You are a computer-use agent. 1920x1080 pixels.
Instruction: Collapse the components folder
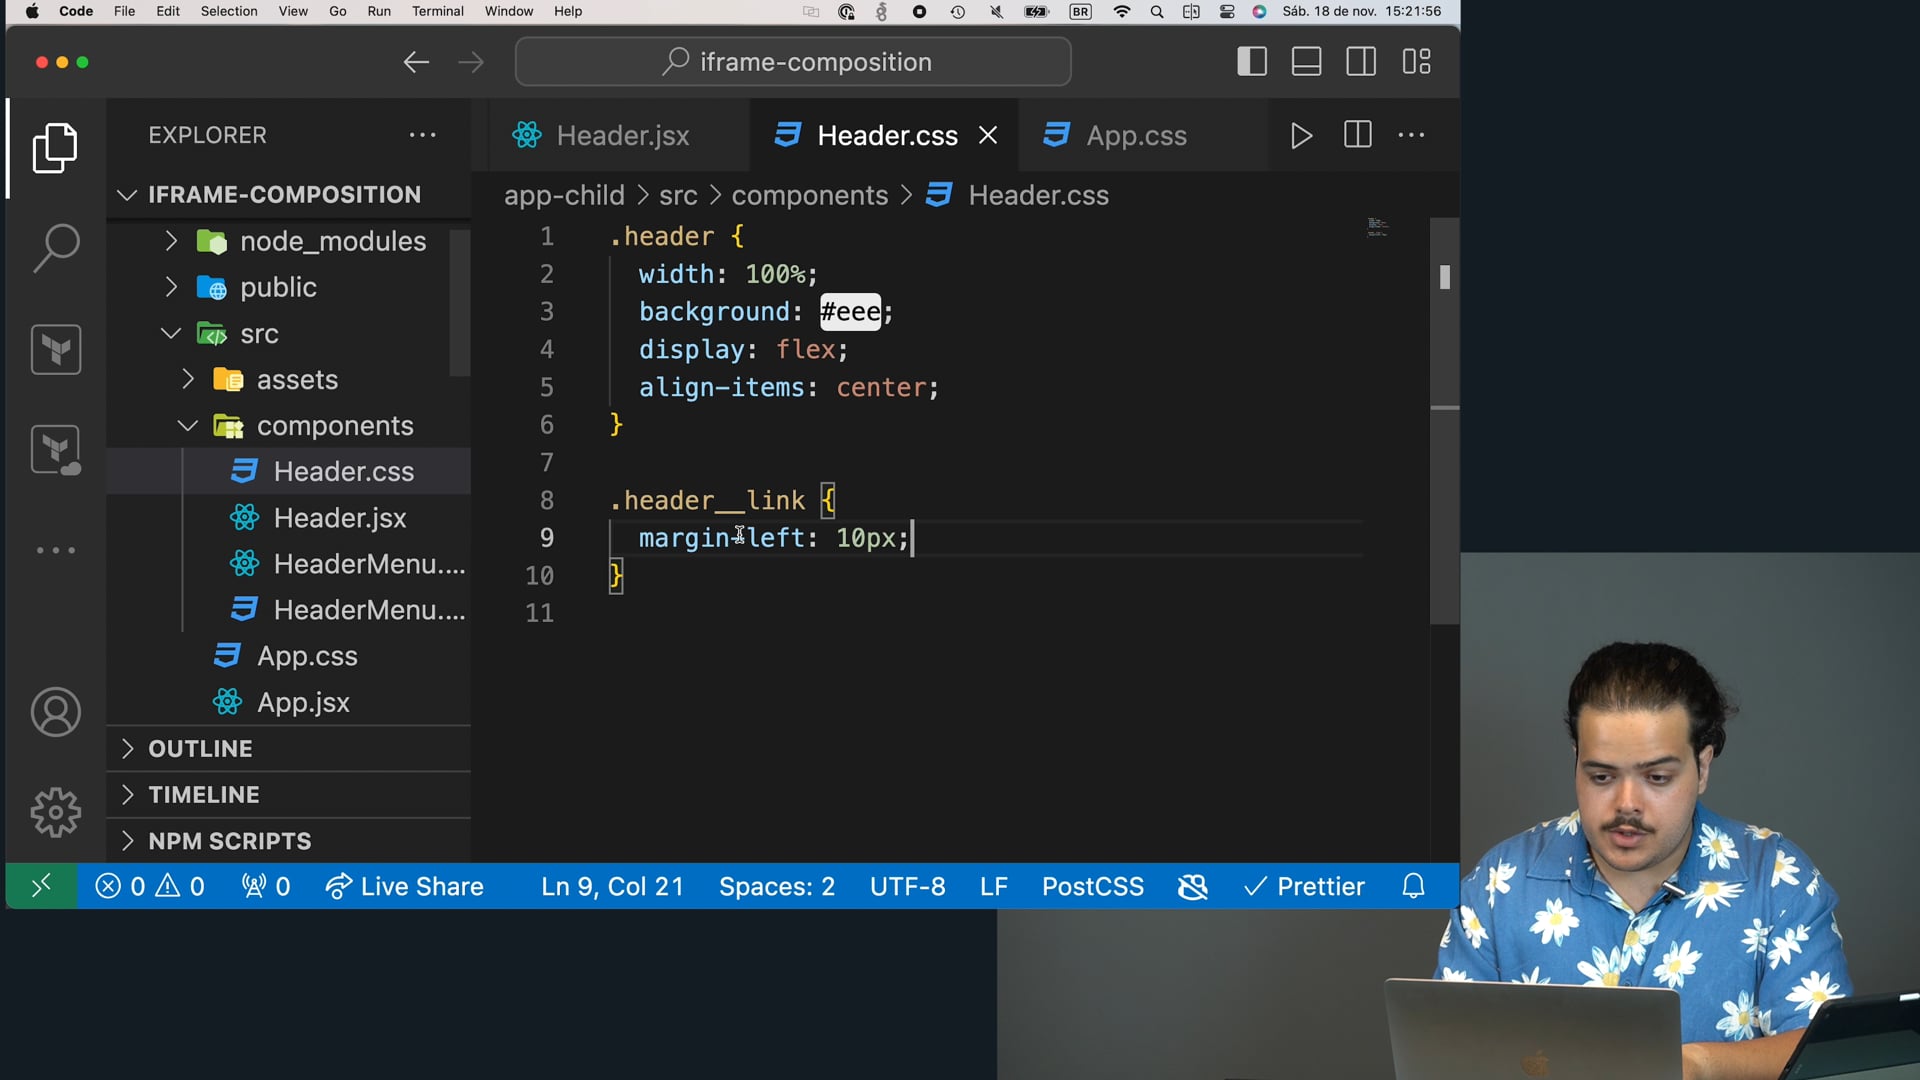(x=334, y=426)
